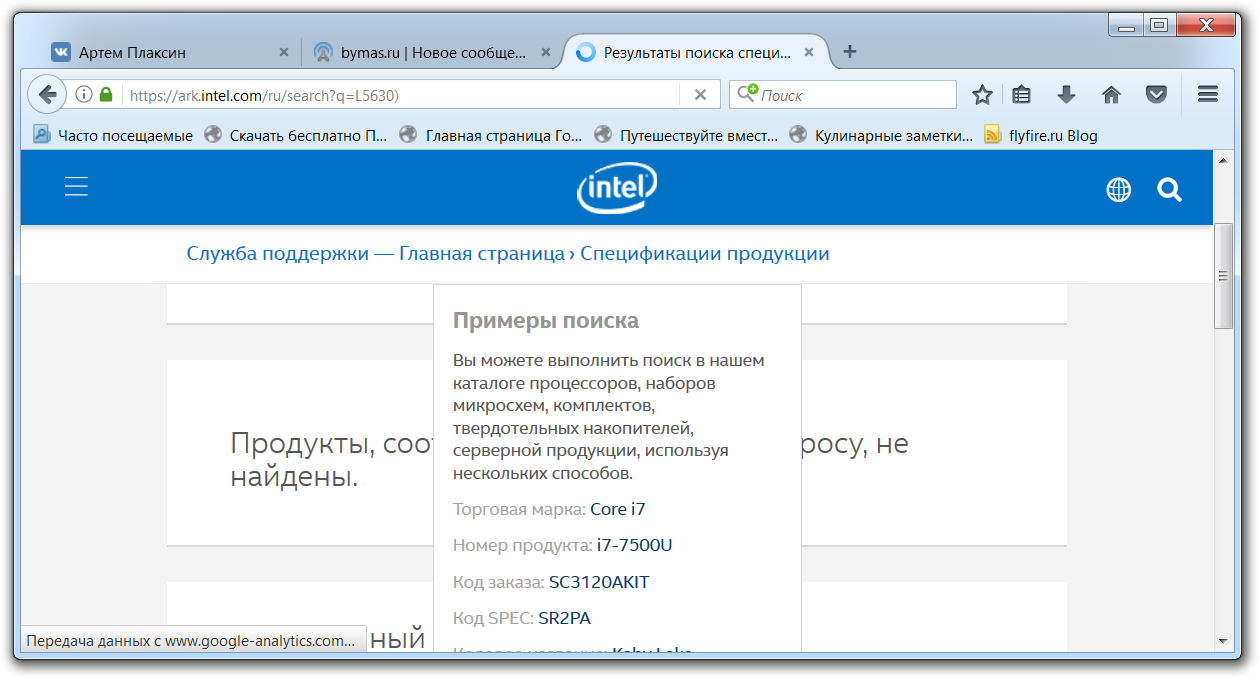The width and height of the screenshot is (1260, 679).
Task: Save the page to Pocket
Action: pos(1156,95)
